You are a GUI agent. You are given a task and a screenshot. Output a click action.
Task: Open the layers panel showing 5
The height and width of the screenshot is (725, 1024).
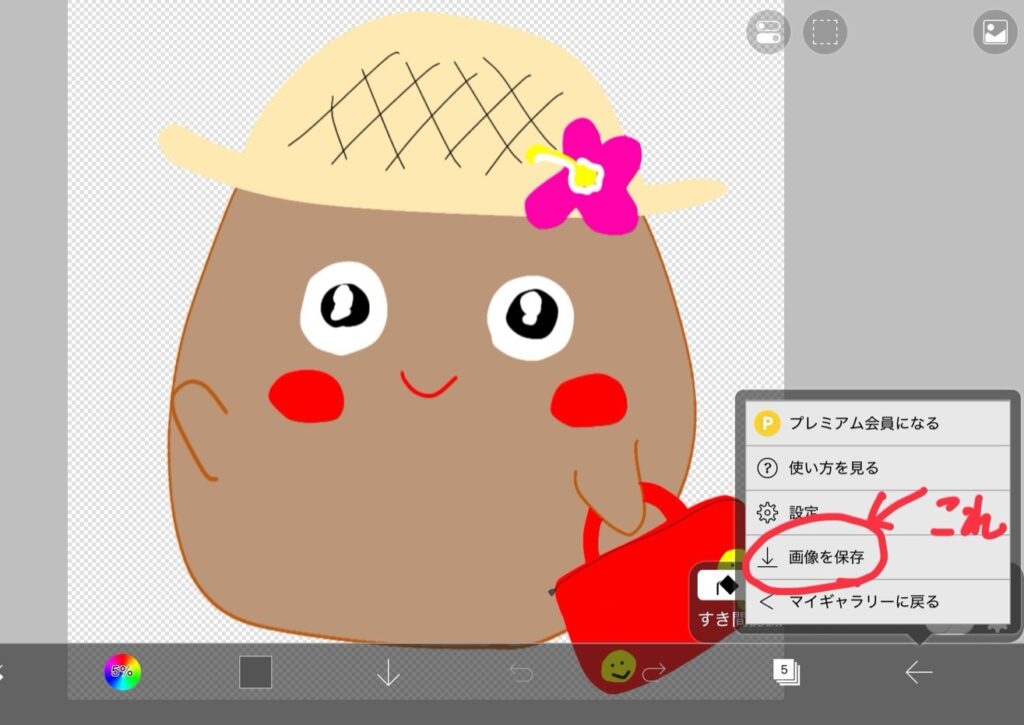[x=786, y=672]
